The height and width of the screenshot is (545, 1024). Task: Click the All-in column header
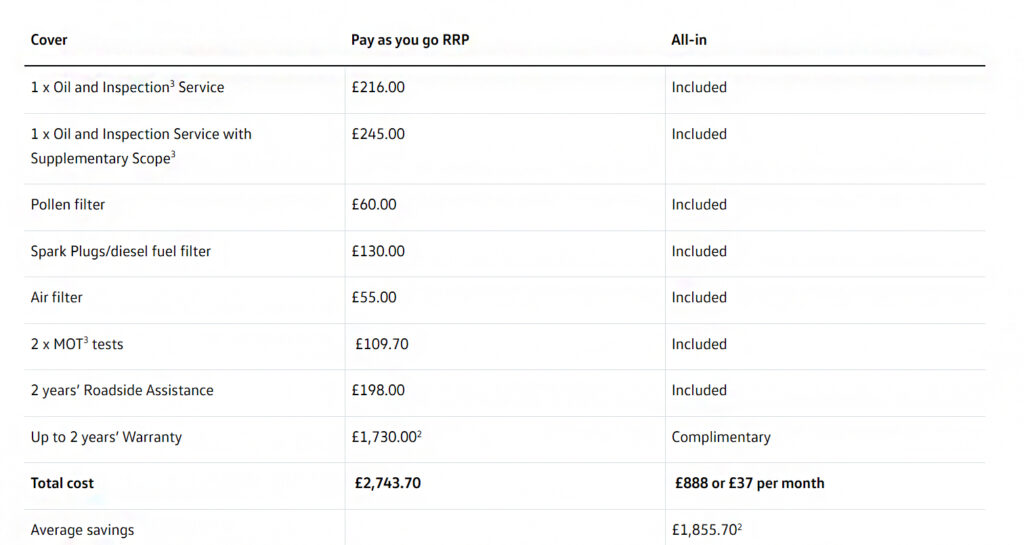coord(689,40)
